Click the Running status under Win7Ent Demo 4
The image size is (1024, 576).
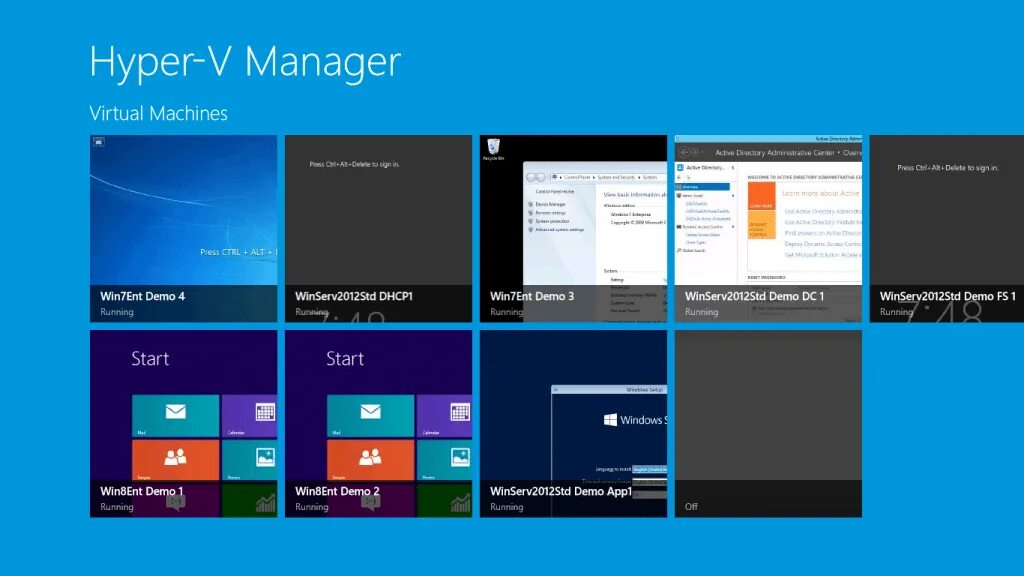(117, 312)
